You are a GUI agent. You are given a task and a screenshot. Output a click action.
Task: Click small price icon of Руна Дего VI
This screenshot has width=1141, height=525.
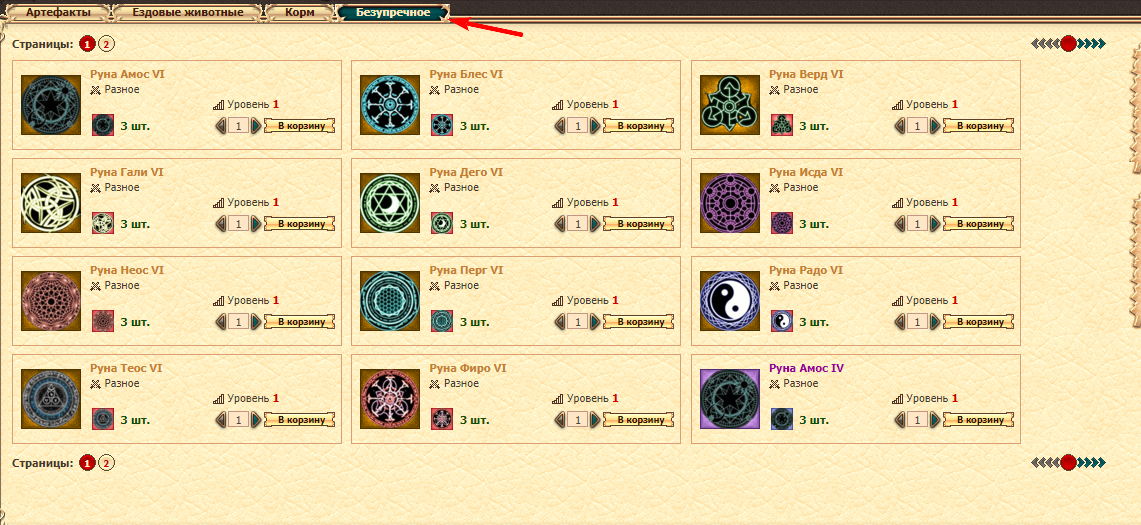pos(442,223)
